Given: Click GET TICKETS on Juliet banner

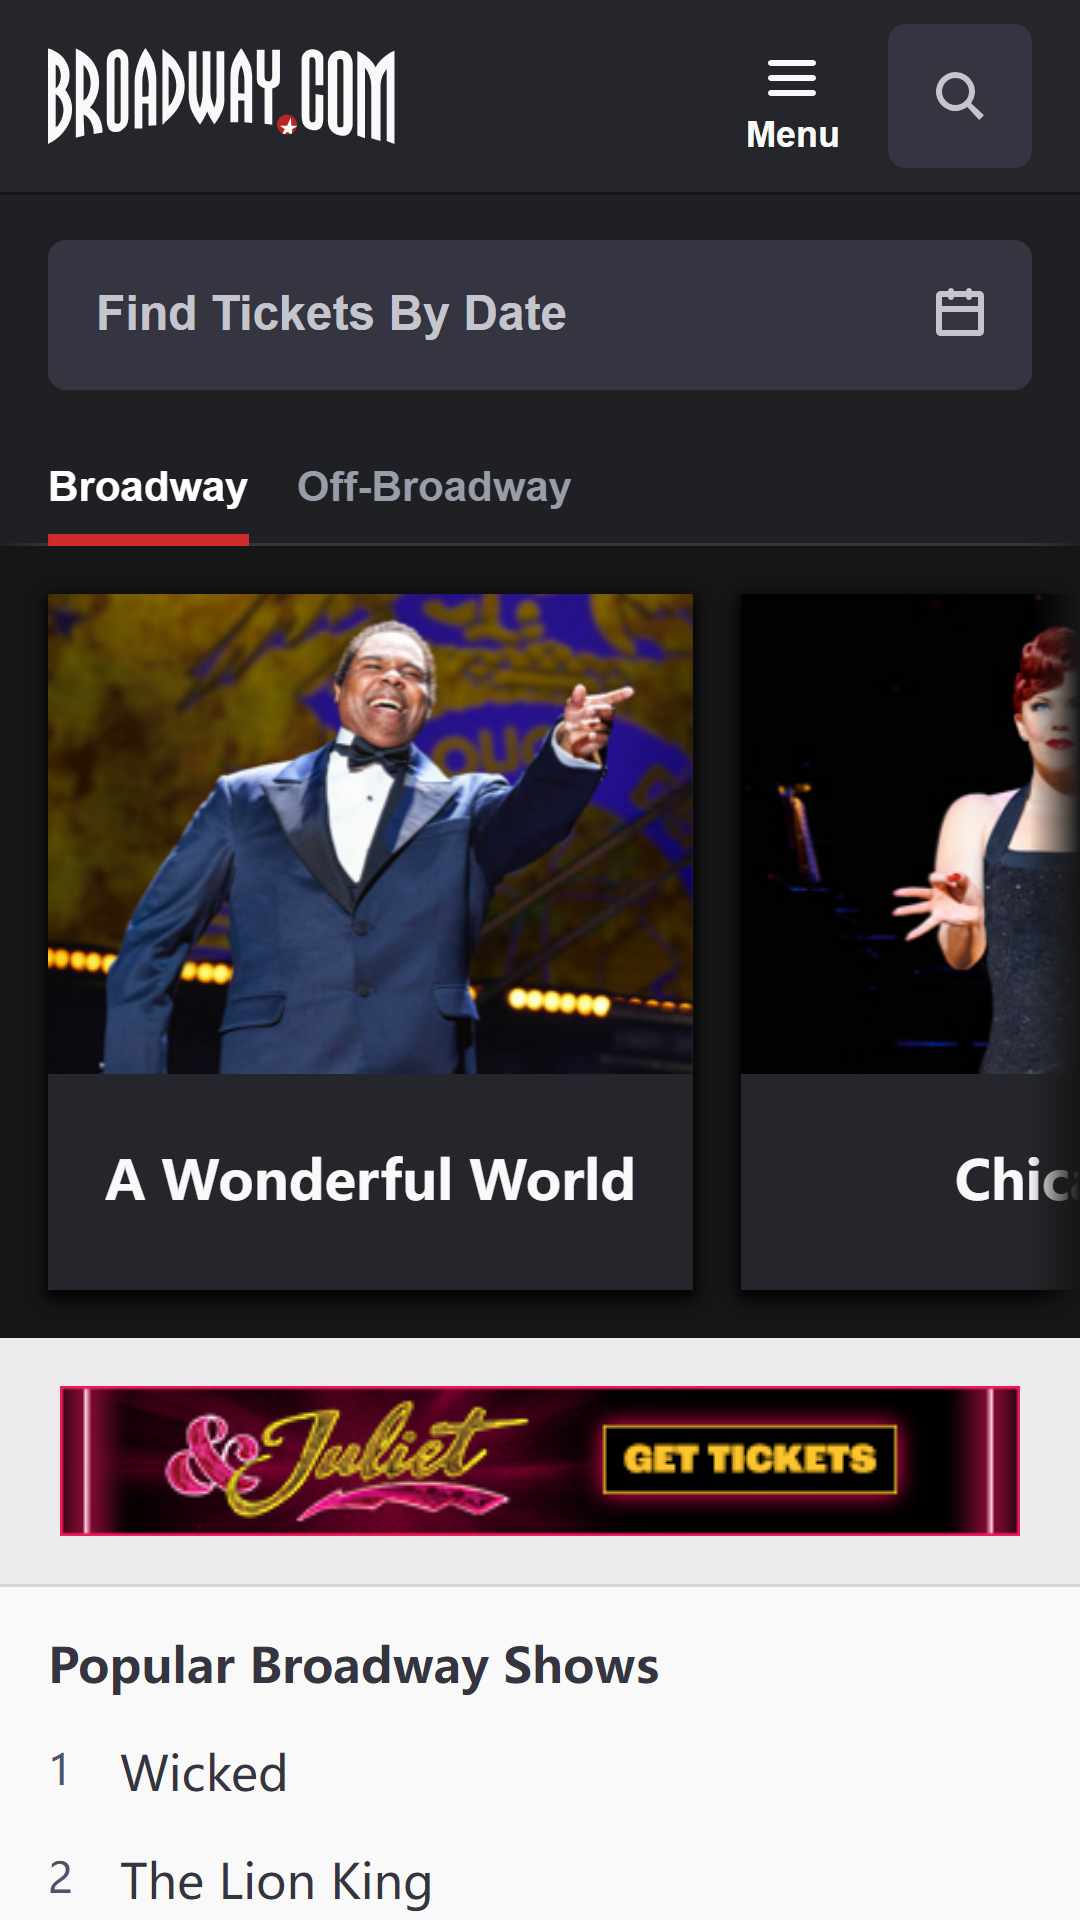Looking at the screenshot, I should click(750, 1459).
